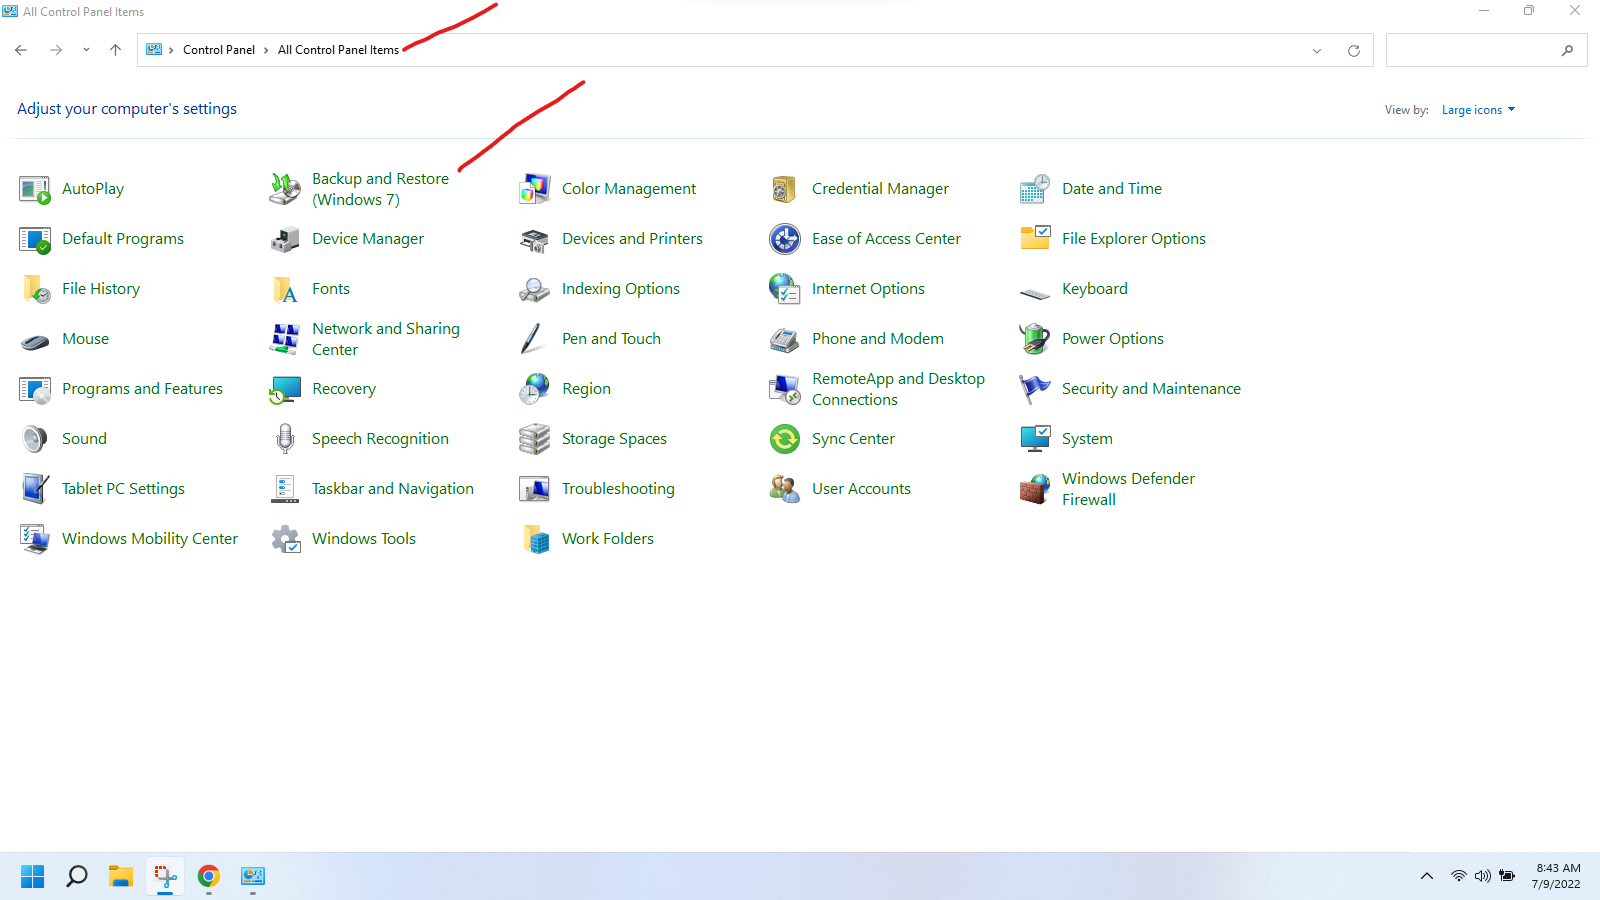Click the All Control Panel Items breadcrumb
This screenshot has width=1600, height=900.
pyautogui.click(x=338, y=50)
